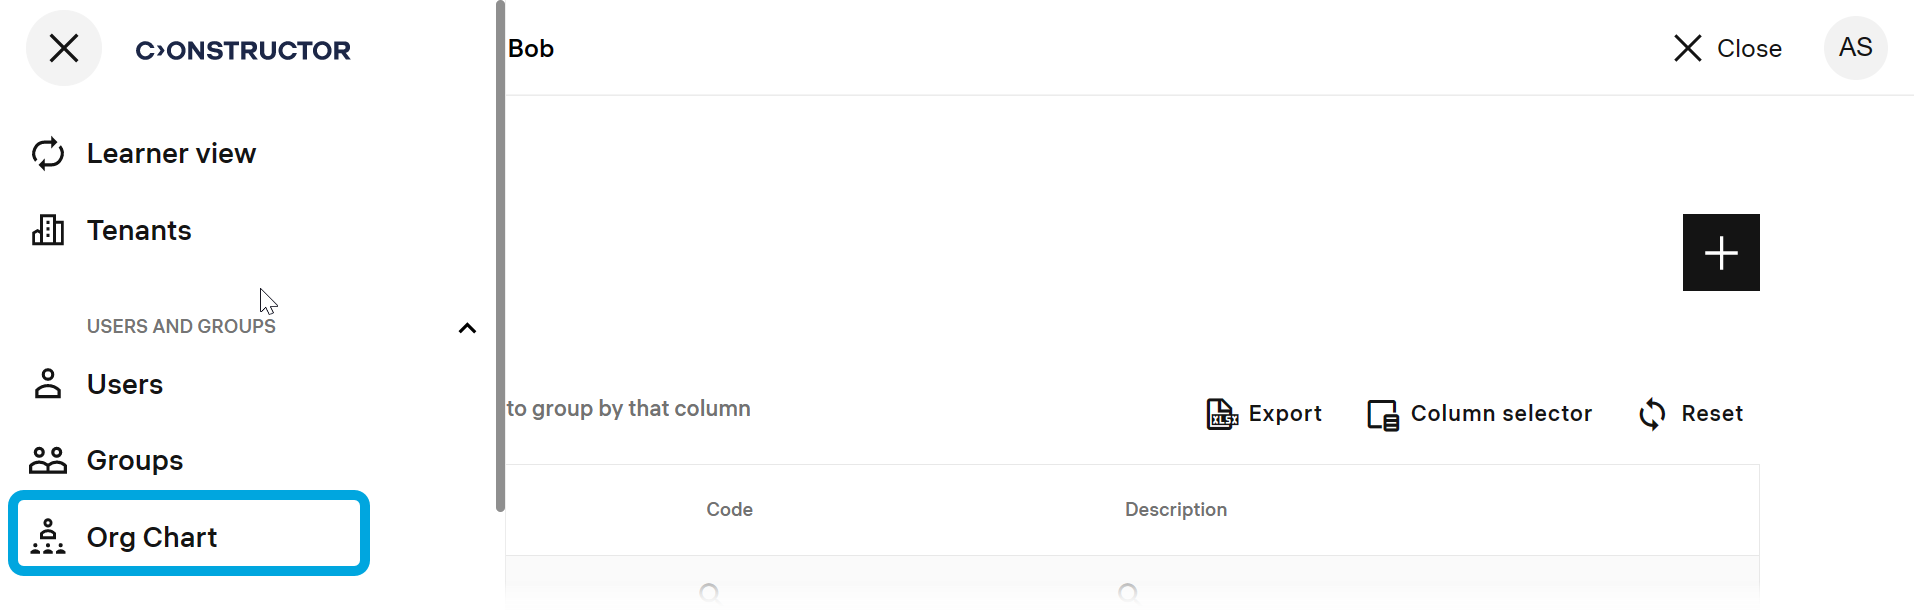
Task: Collapse the Users and Groups section
Action: click(x=467, y=328)
